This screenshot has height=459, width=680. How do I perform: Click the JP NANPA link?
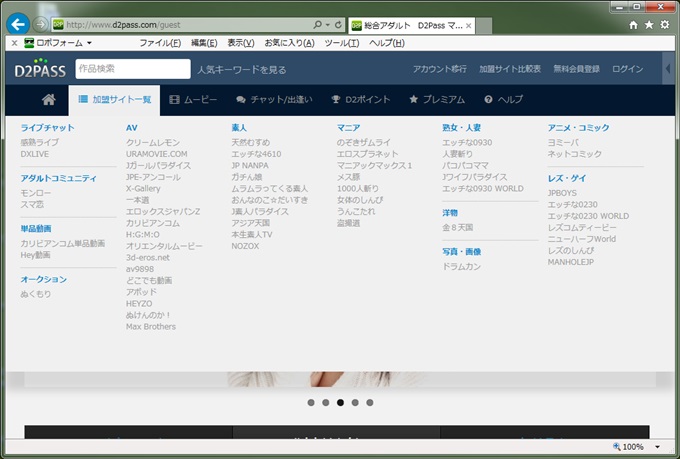(250, 165)
